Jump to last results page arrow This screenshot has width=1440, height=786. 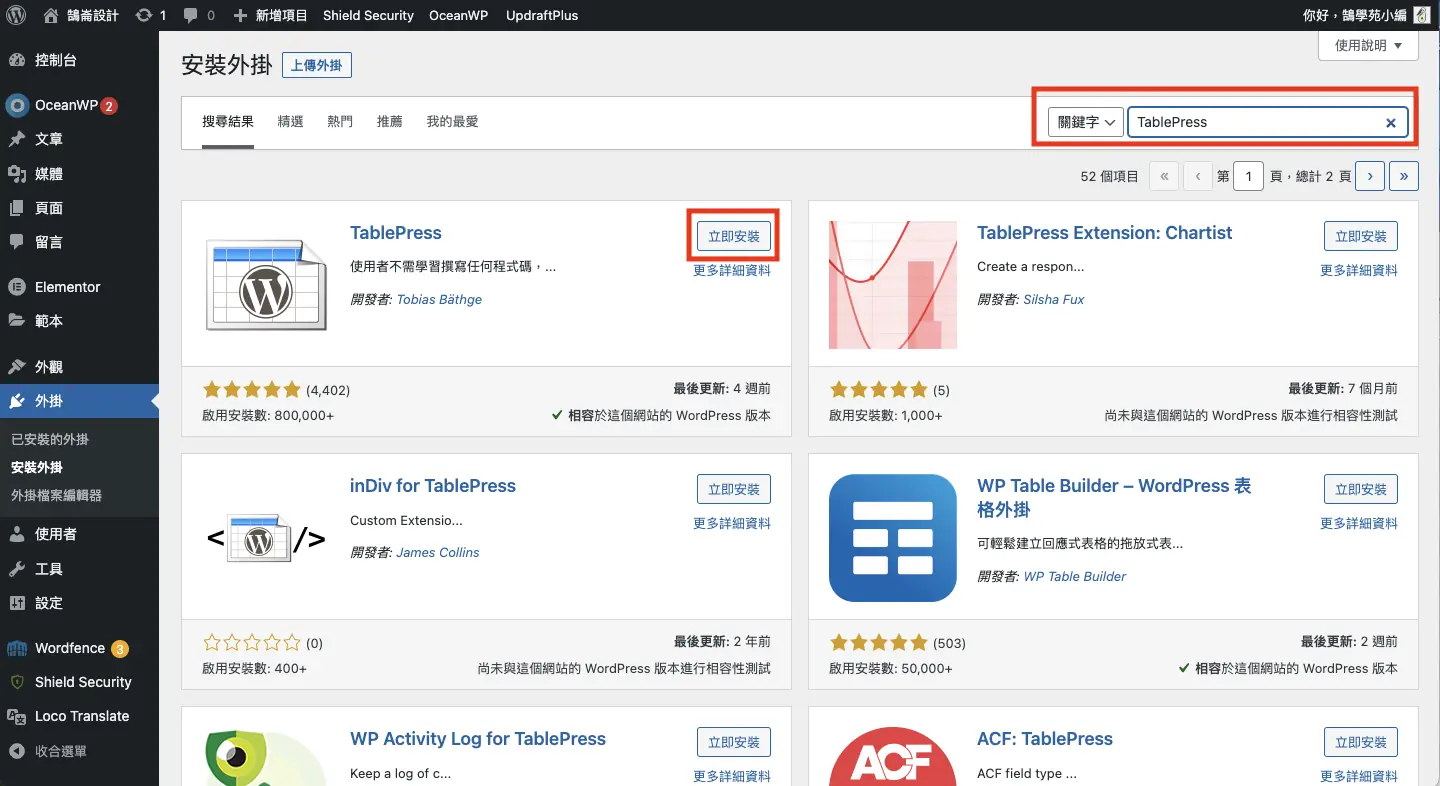pos(1404,176)
